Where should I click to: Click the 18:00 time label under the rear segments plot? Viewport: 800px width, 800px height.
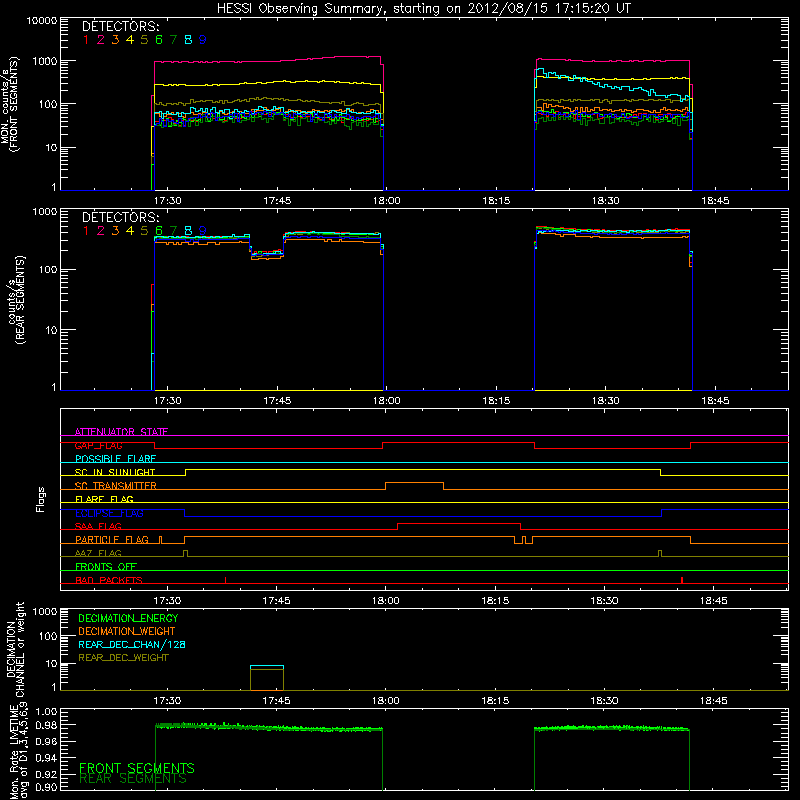point(386,401)
